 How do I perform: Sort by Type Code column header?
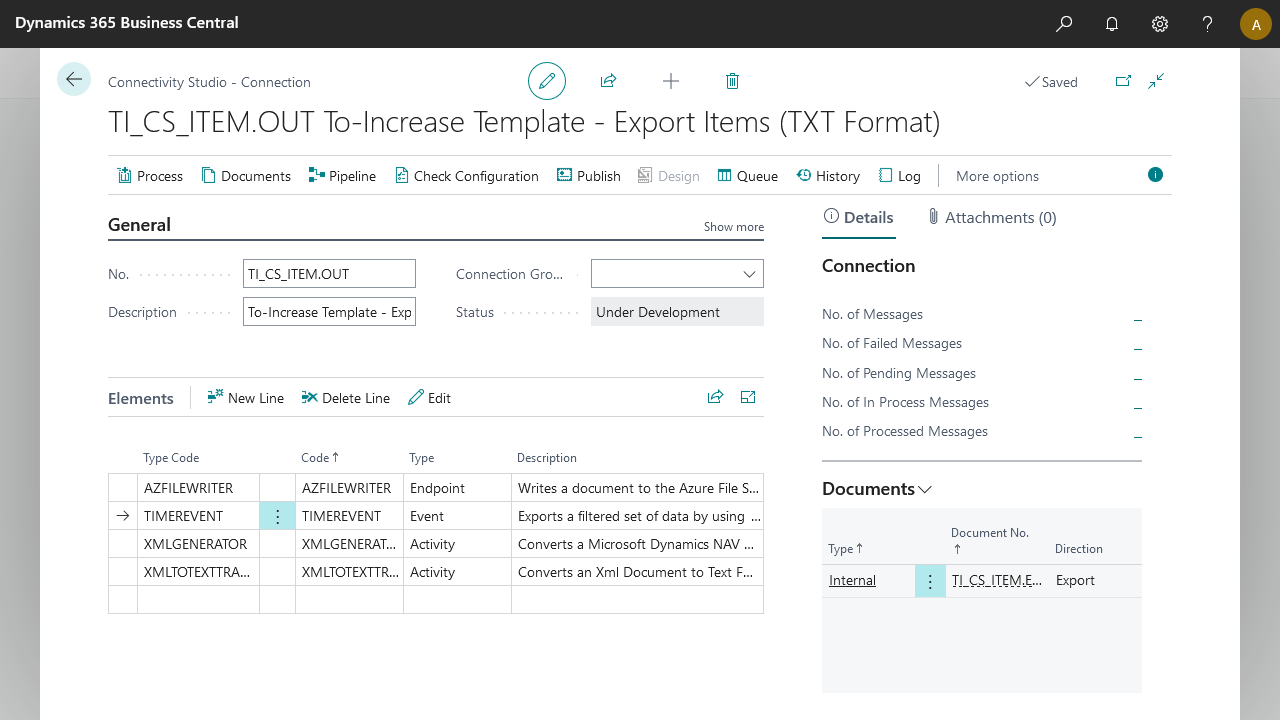[x=171, y=458]
